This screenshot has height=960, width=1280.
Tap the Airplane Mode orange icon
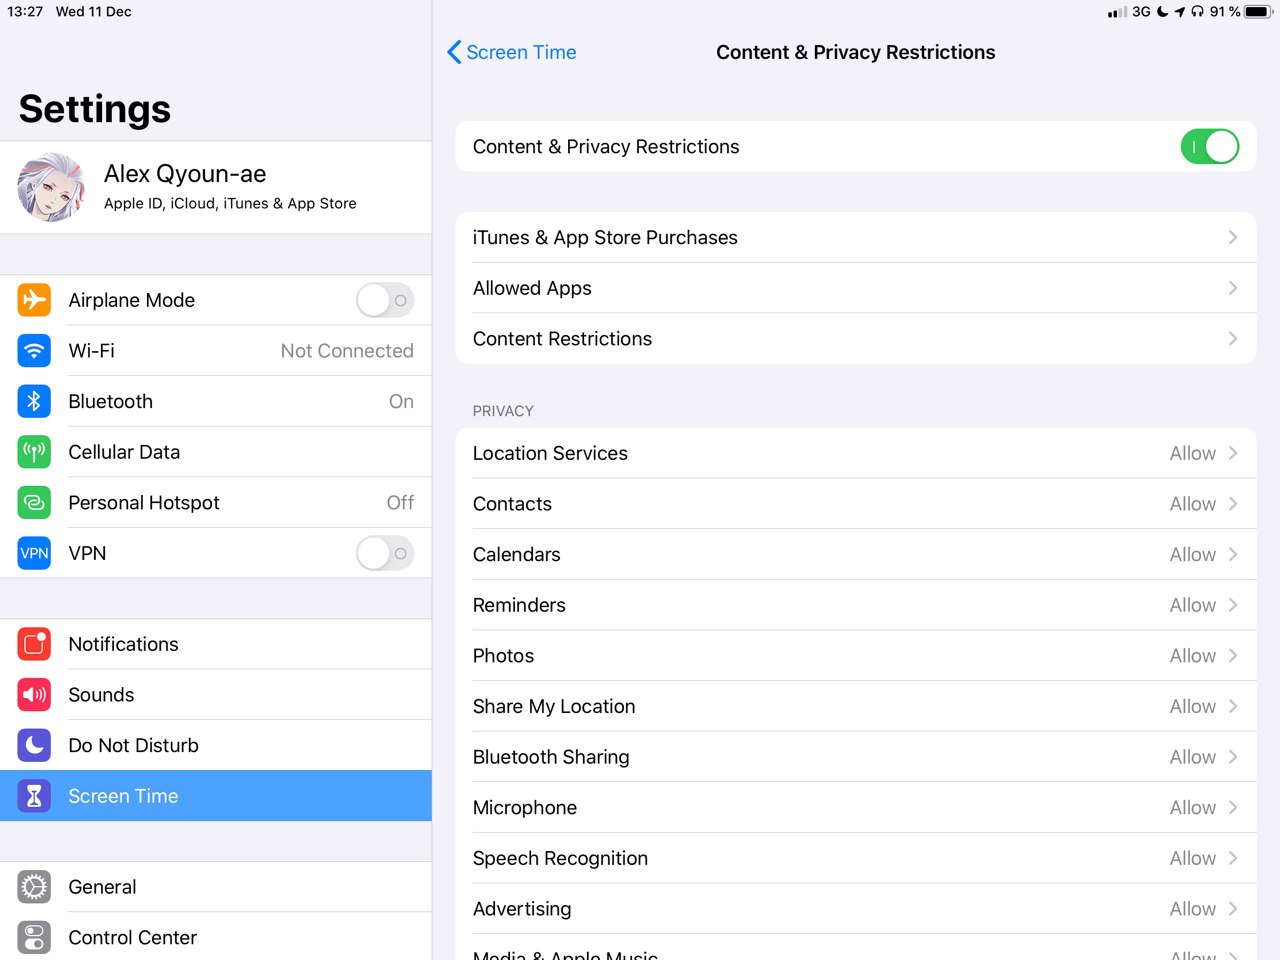[34, 300]
